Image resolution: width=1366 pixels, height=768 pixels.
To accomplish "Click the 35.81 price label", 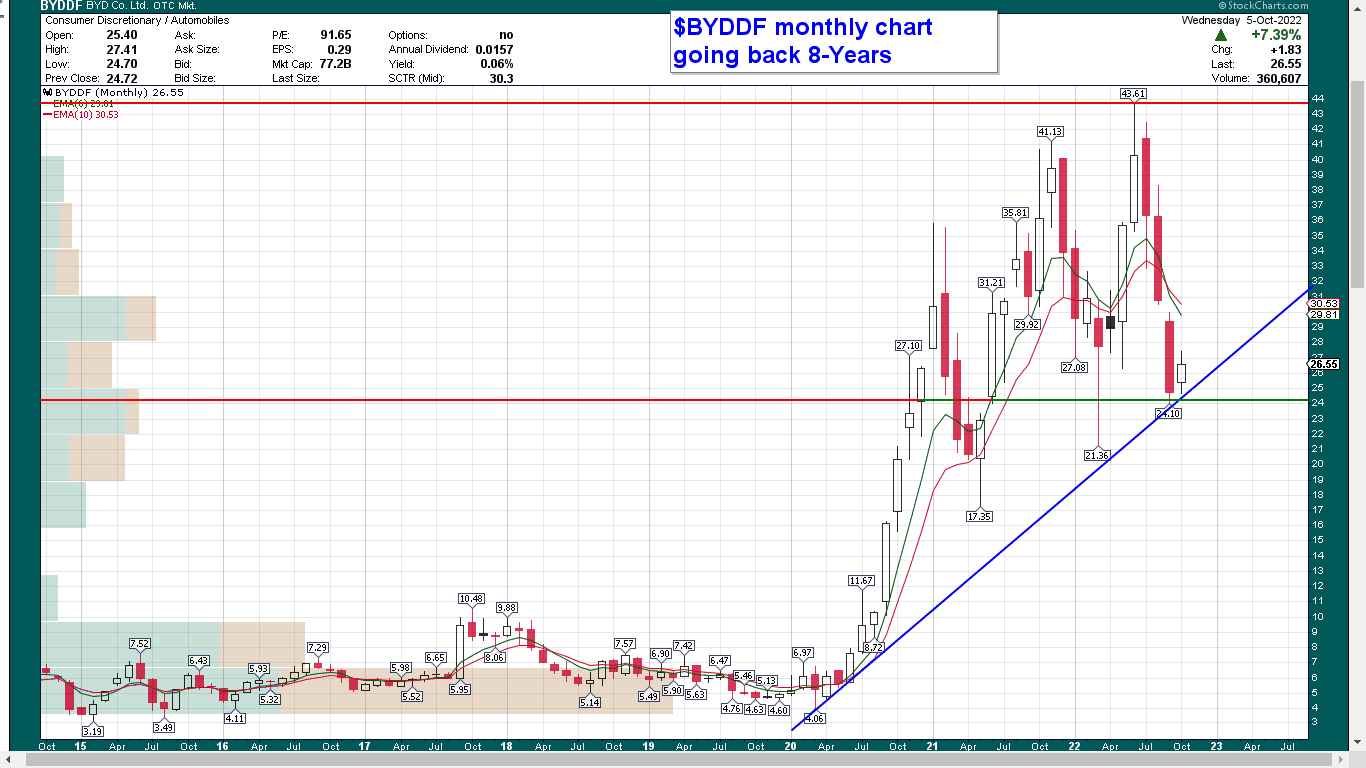I will (1015, 212).
